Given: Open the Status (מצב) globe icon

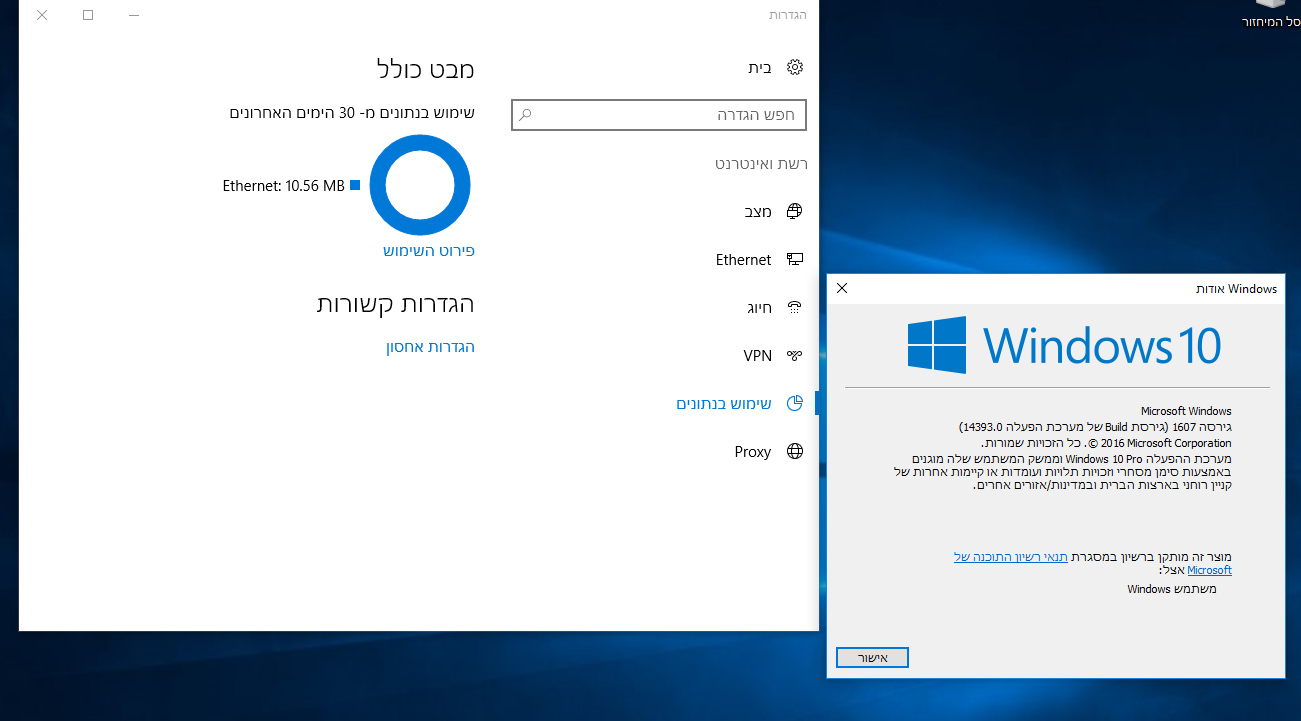Looking at the screenshot, I should click(795, 211).
